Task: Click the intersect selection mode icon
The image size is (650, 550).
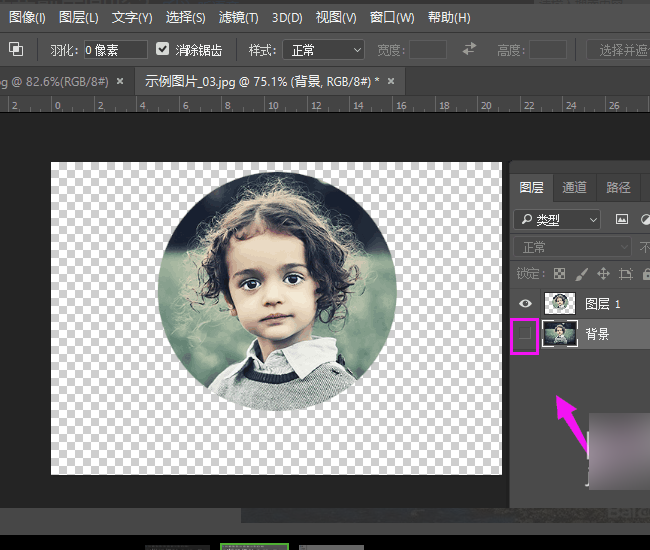Action: (x=17, y=49)
